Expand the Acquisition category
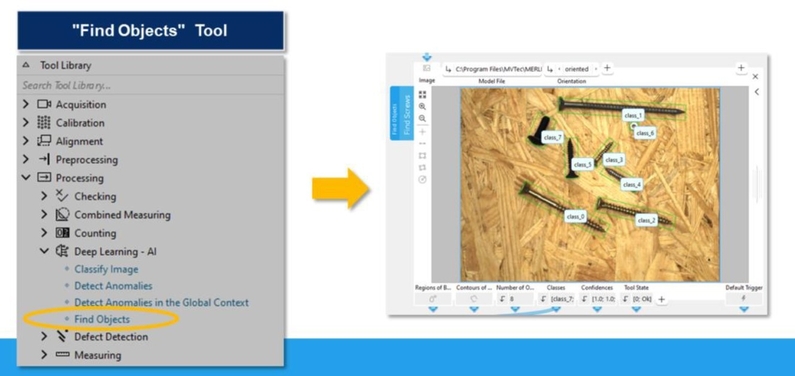795x376 pixels. pos(26,104)
